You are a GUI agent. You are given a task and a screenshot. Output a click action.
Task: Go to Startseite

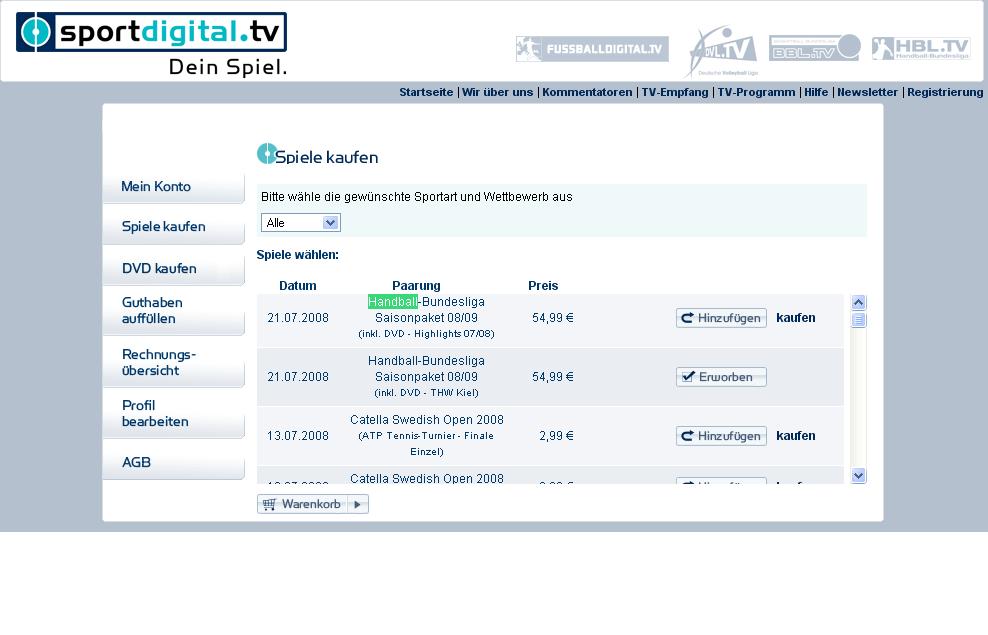426,92
